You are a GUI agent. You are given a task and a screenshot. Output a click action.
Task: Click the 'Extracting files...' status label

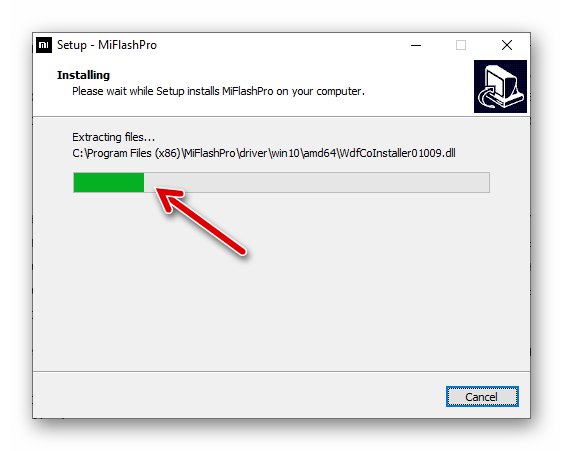[113, 137]
